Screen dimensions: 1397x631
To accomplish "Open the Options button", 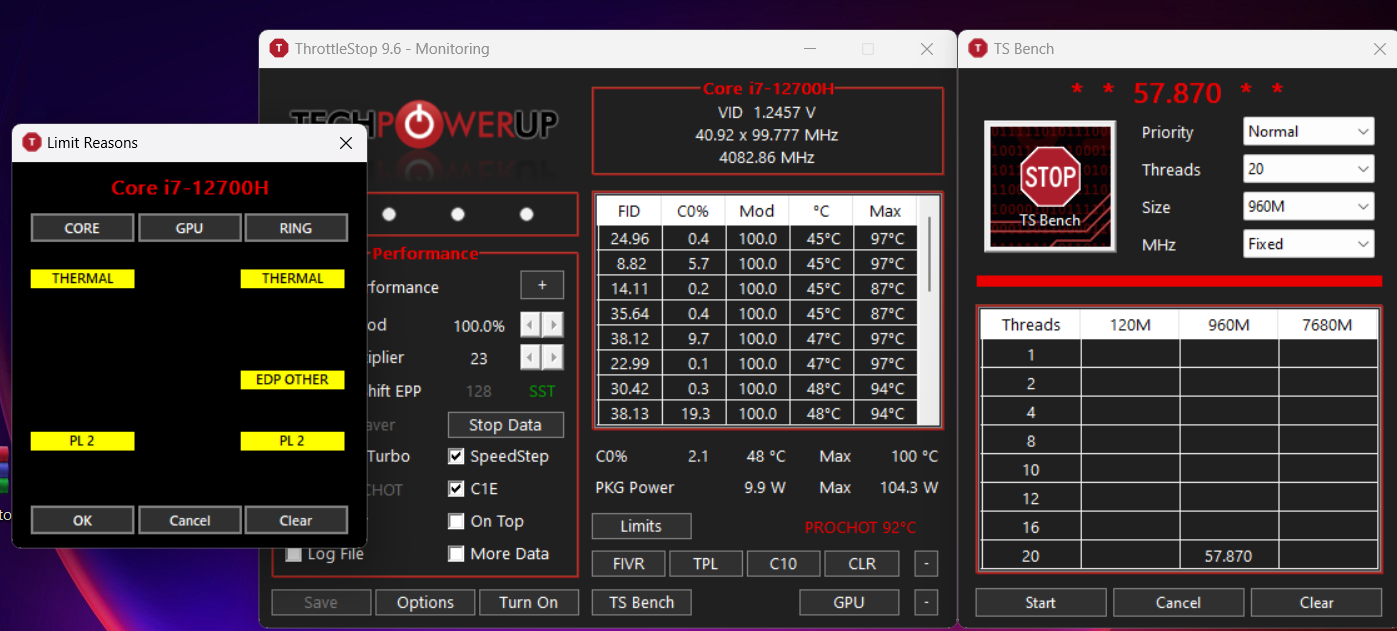I will (x=425, y=602).
